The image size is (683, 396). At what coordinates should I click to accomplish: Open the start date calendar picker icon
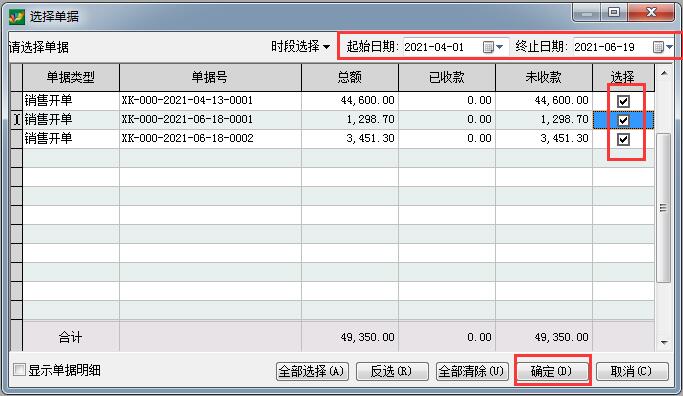[488, 47]
